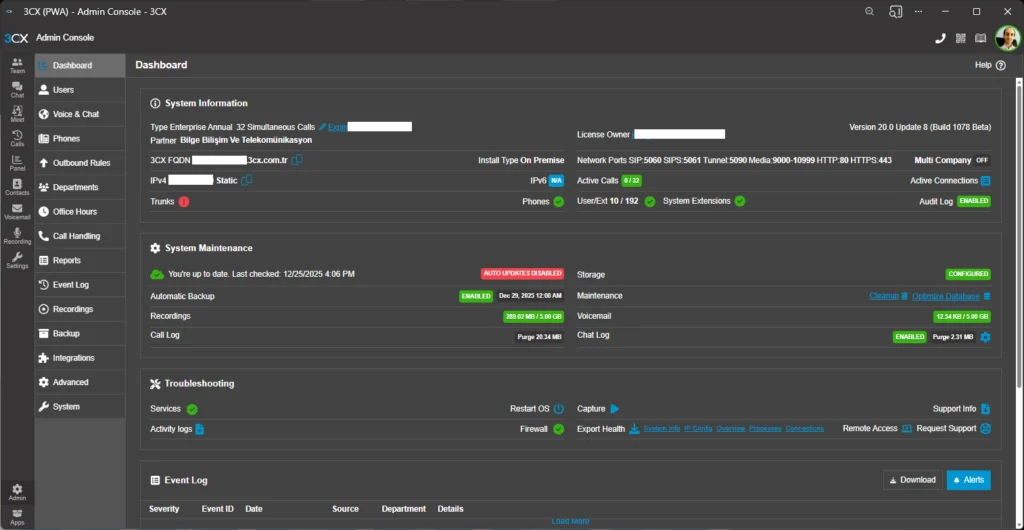This screenshot has height=530, width=1024.
Task: Toggle the Multi Company OFF switch
Action: coord(982,161)
